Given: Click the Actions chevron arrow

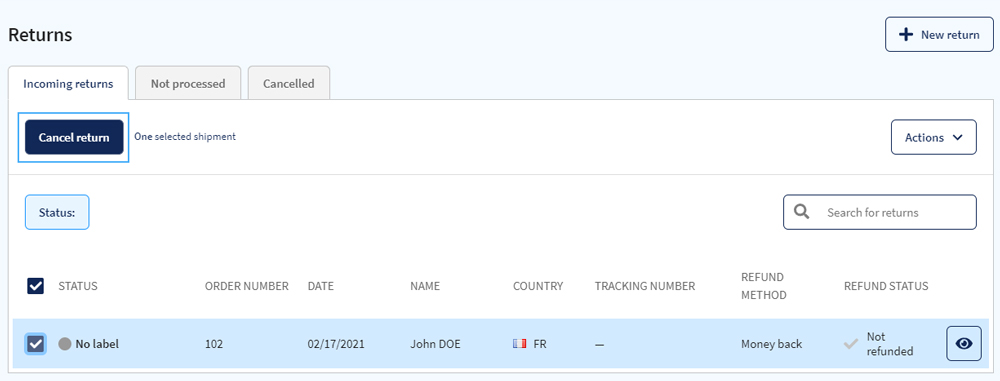Looking at the screenshot, I should pos(957,137).
